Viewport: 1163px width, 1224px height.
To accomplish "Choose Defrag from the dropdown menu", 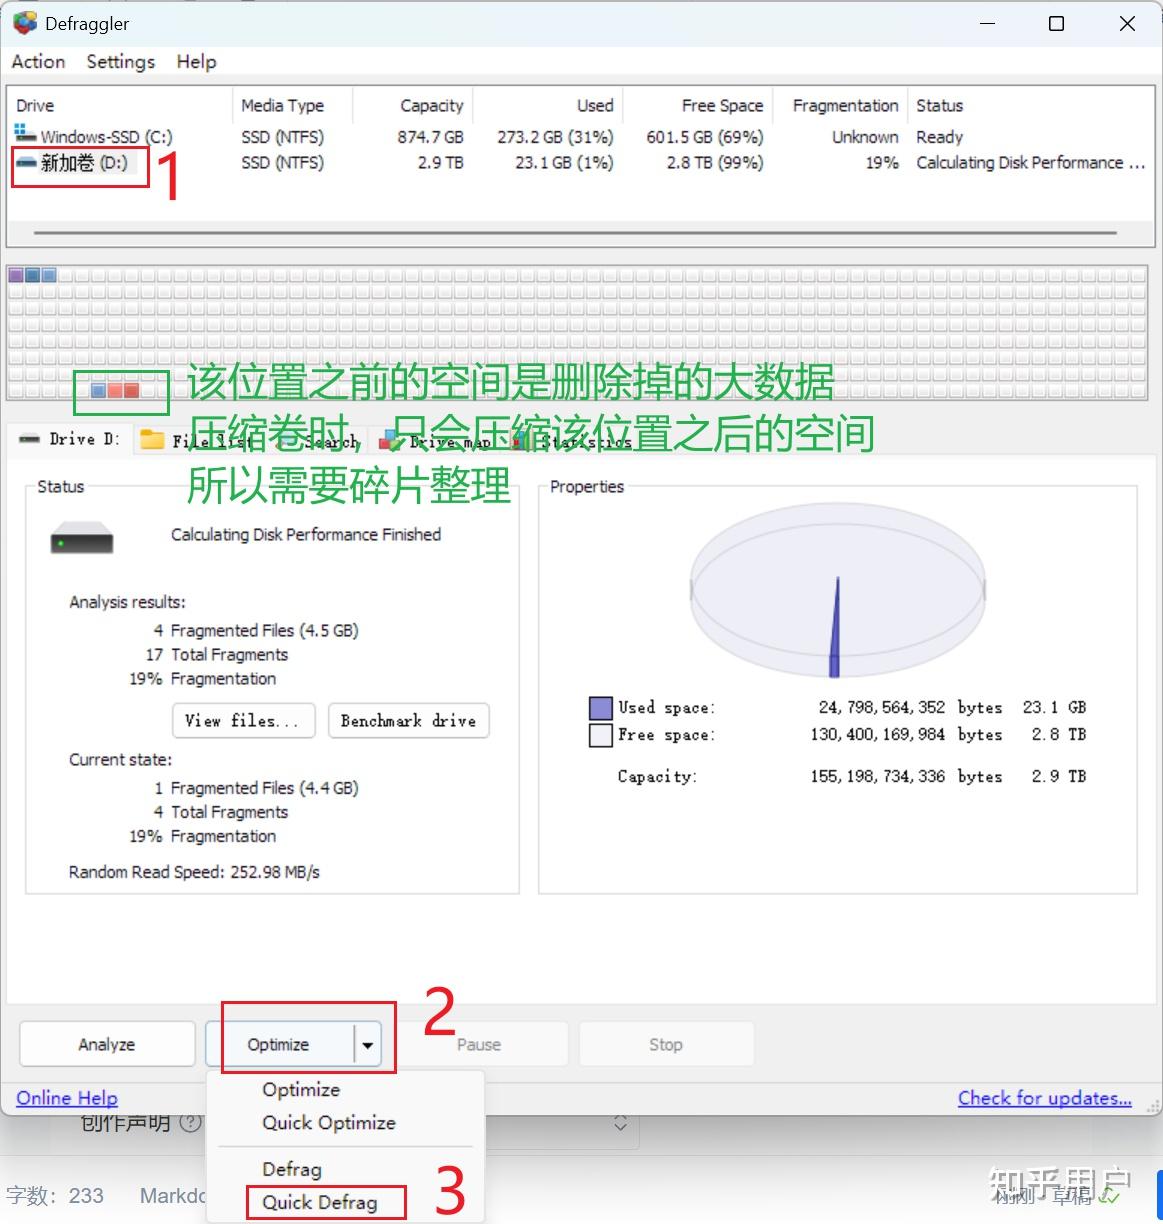I will (292, 1168).
